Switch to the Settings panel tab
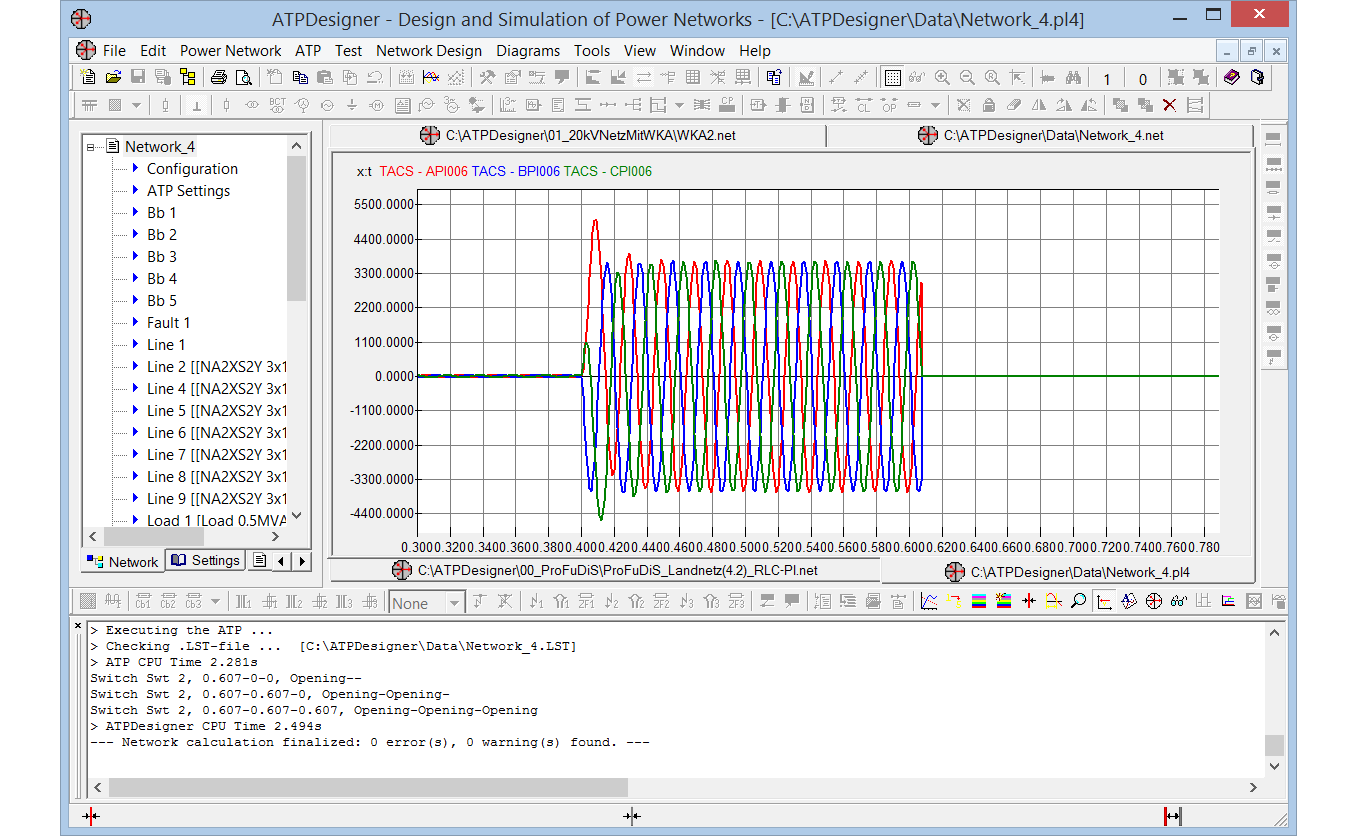This screenshot has height=836, width=1355. pos(205,561)
